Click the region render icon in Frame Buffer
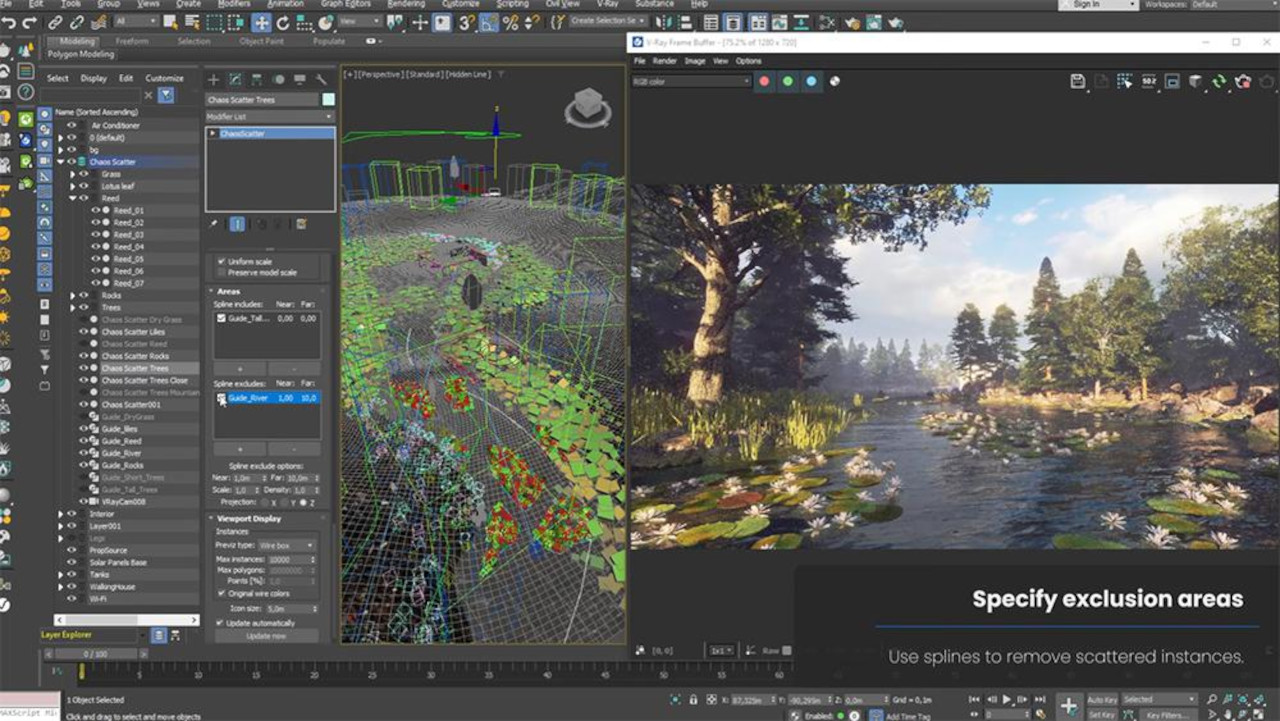1280x721 pixels. click(1172, 81)
